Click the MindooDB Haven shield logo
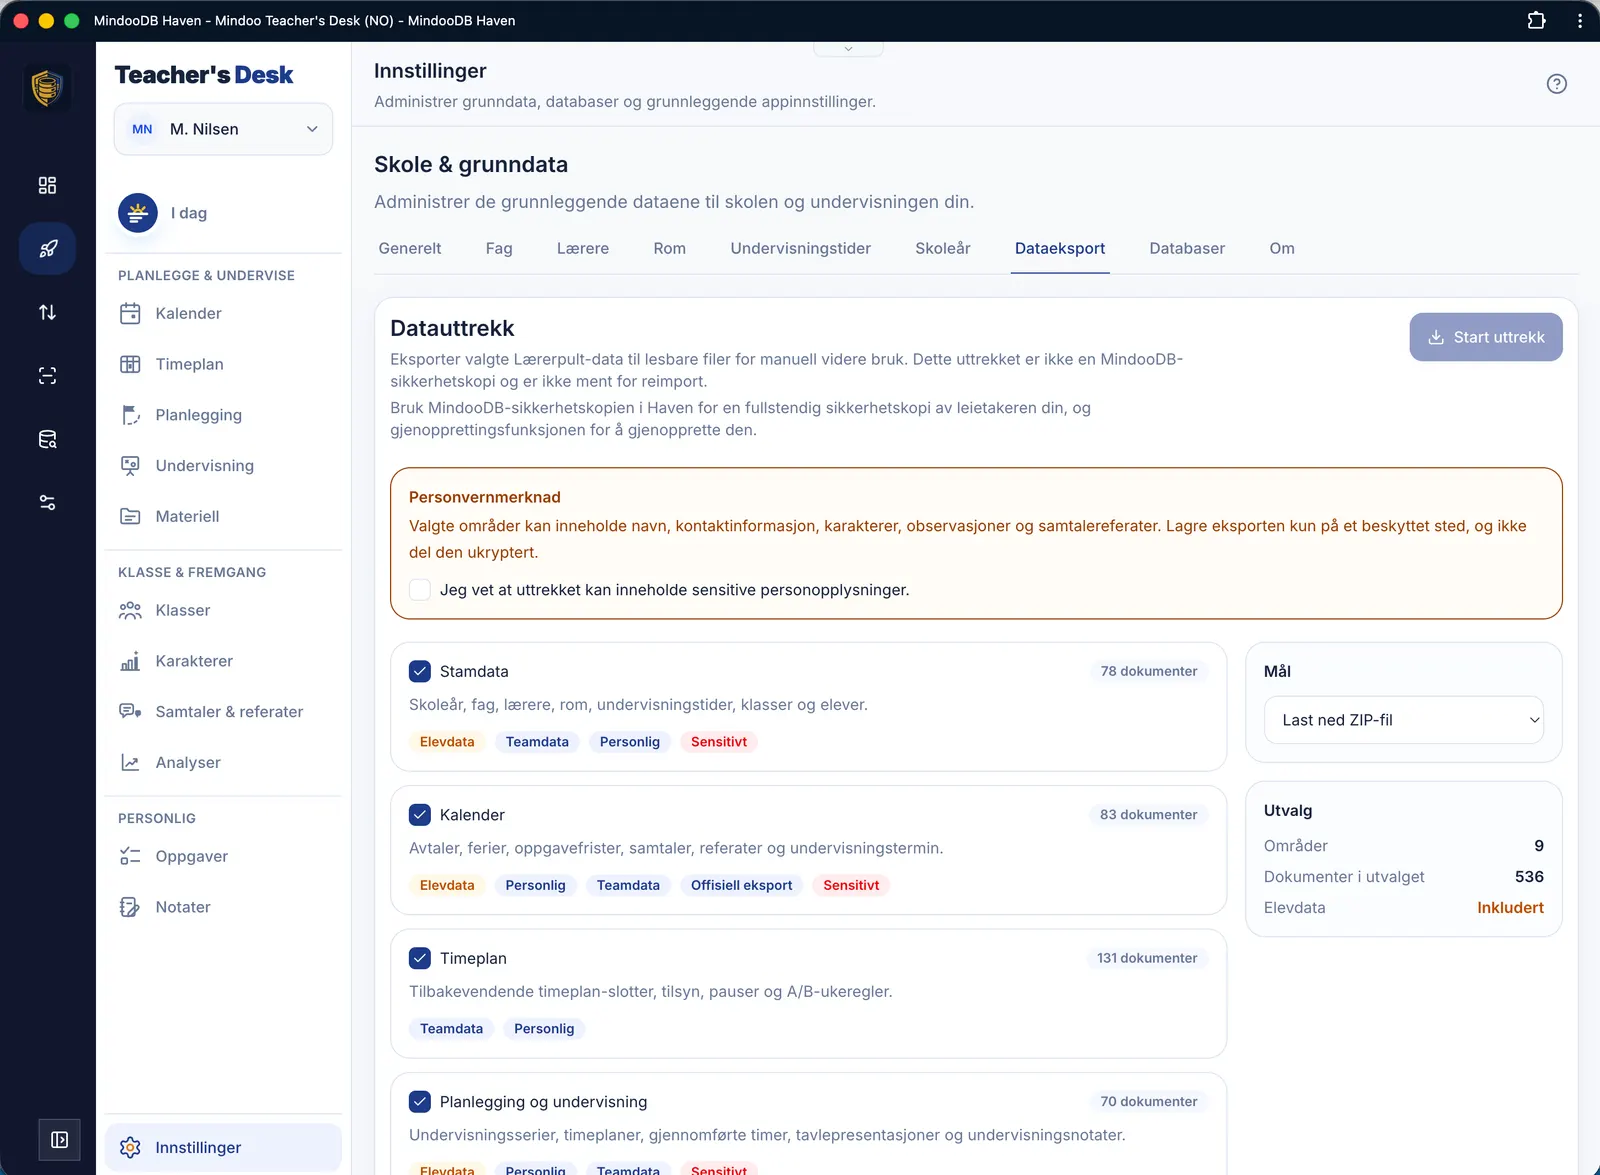This screenshot has height=1175, width=1600. tap(47, 88)
